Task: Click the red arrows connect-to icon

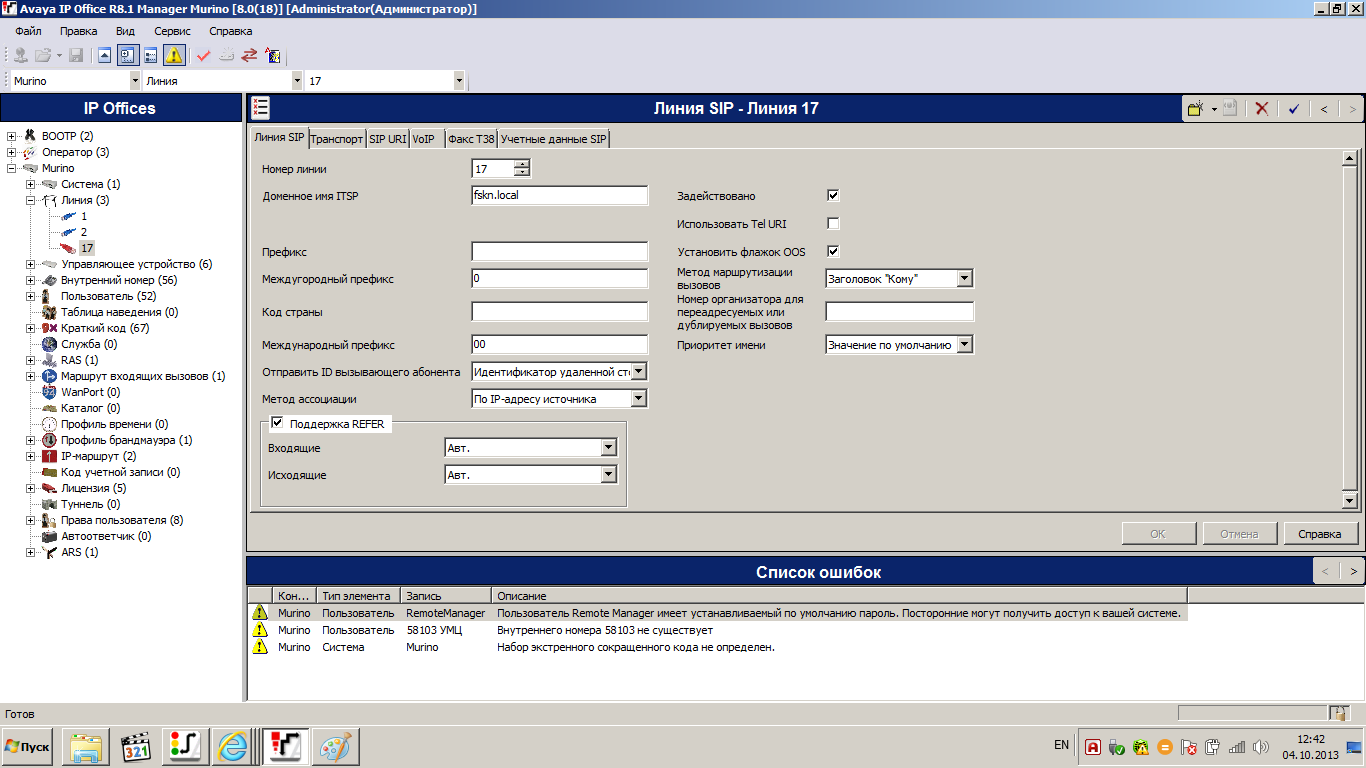Action: pos(250,55)
